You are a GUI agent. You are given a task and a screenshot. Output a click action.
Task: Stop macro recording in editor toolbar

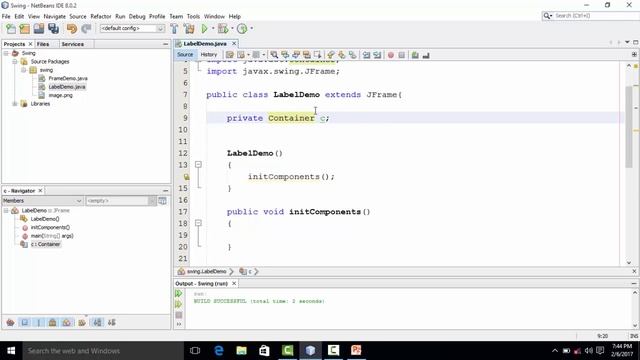pyautogui.click(x=402, y=55)
